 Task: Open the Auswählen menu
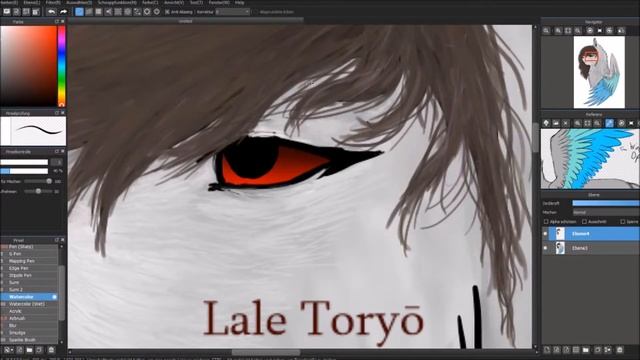coord(79,2)
